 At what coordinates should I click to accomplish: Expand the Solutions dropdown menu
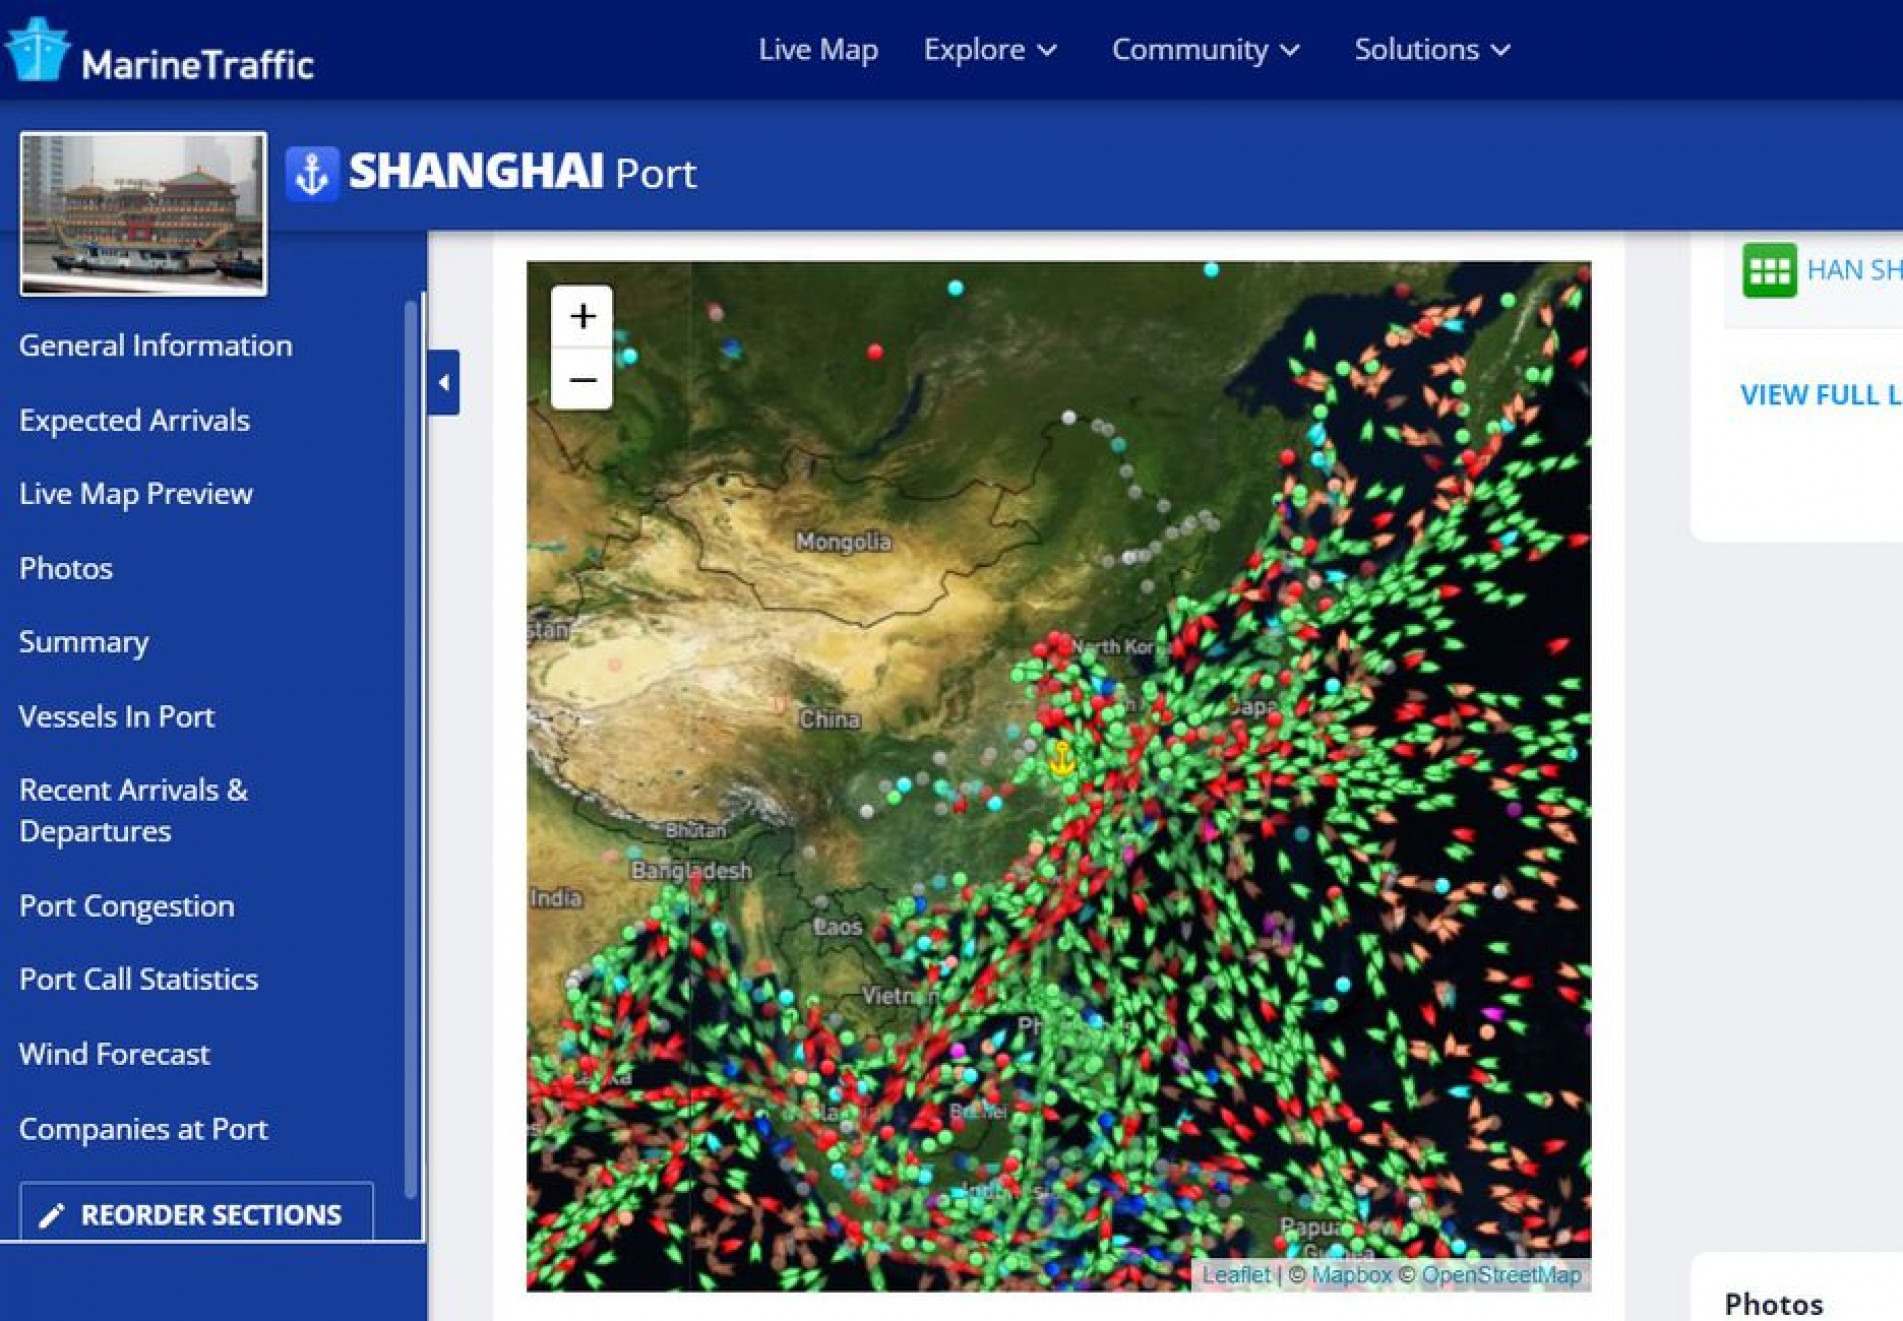[x=1431, y=50]
